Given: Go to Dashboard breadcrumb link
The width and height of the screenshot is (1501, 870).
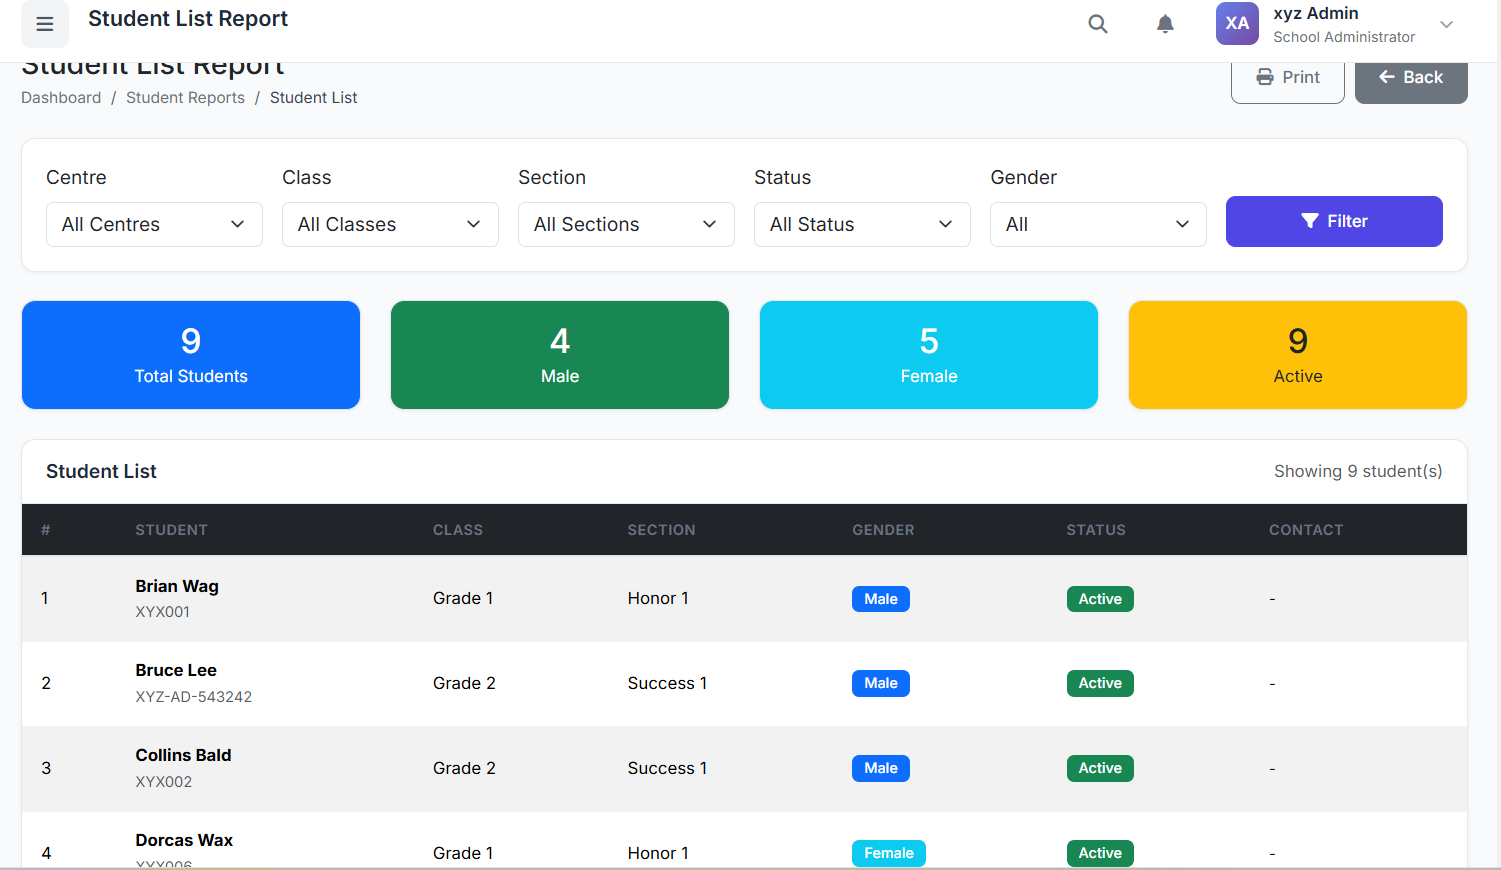Looking at the screenshot, I should click(61, 98).
